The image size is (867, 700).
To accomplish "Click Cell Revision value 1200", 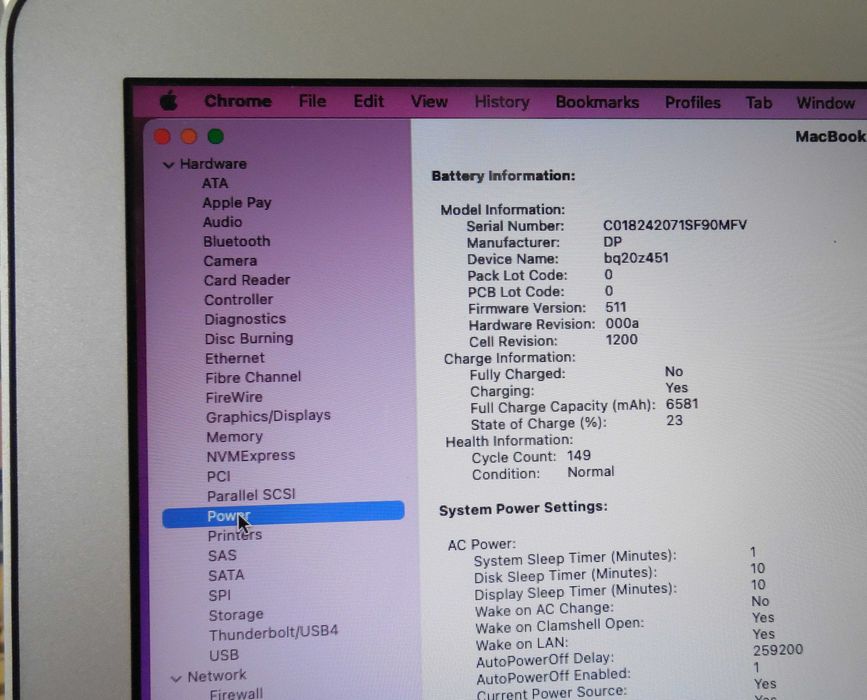I will pos(621,339).
